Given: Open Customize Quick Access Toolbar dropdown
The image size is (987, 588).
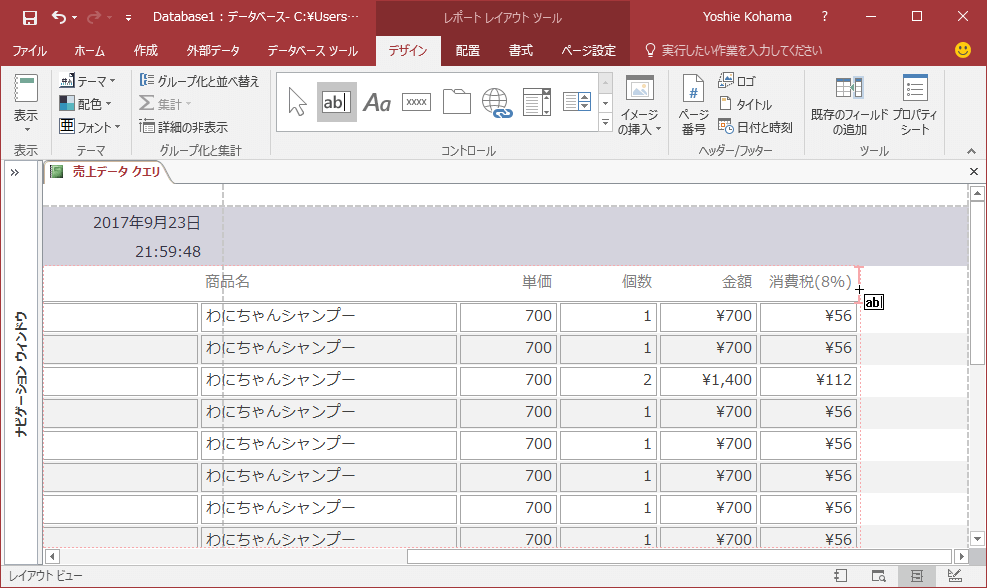Looking at the screenshot, I should pyautogui.click(x=128, y=18).
